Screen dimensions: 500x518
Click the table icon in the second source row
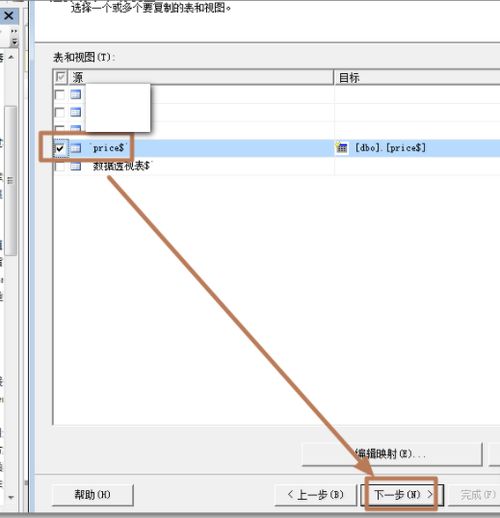click(x=76, y=112)
